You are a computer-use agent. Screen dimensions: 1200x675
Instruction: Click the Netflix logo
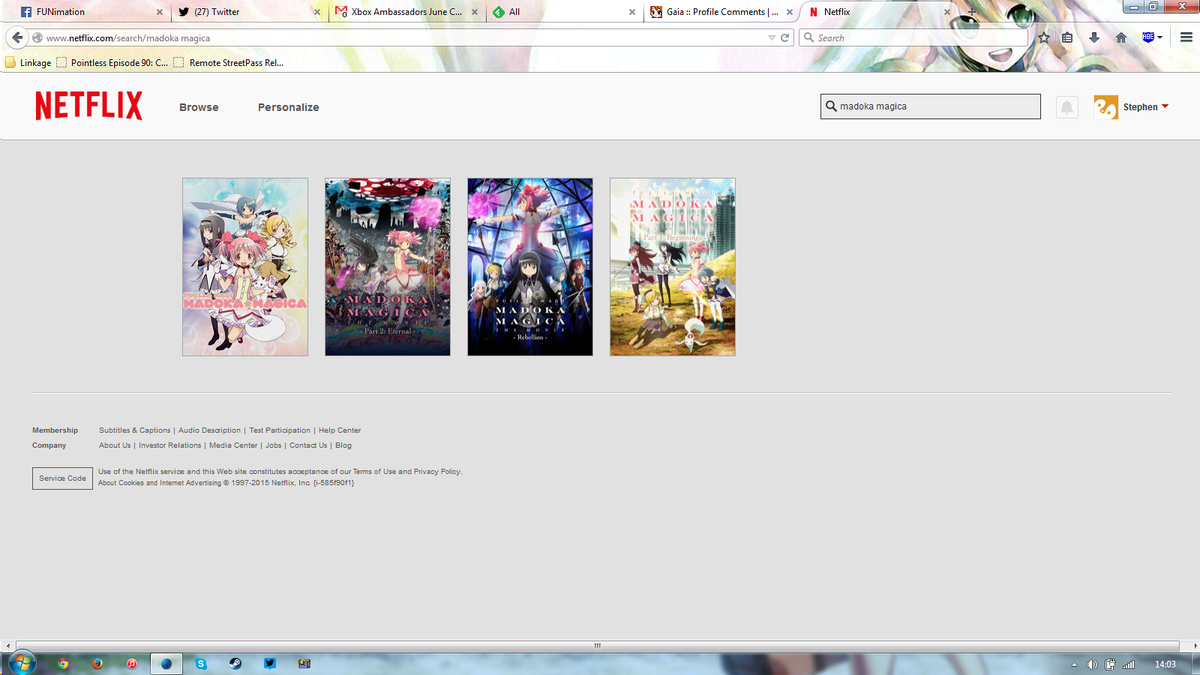[x=89, y=106]
